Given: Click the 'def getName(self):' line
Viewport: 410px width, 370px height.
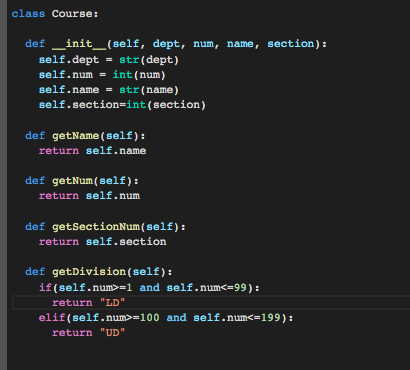Looking at the screenshot, I should click(x=85, y=136).
